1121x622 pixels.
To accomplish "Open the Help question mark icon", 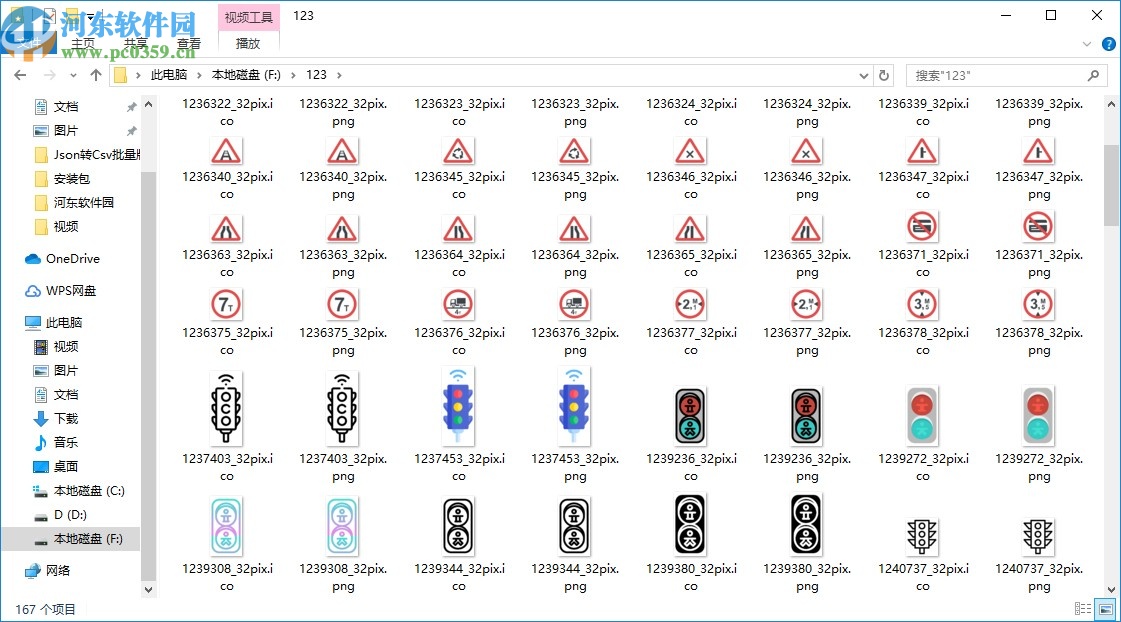I will [x=1108, y=44].
